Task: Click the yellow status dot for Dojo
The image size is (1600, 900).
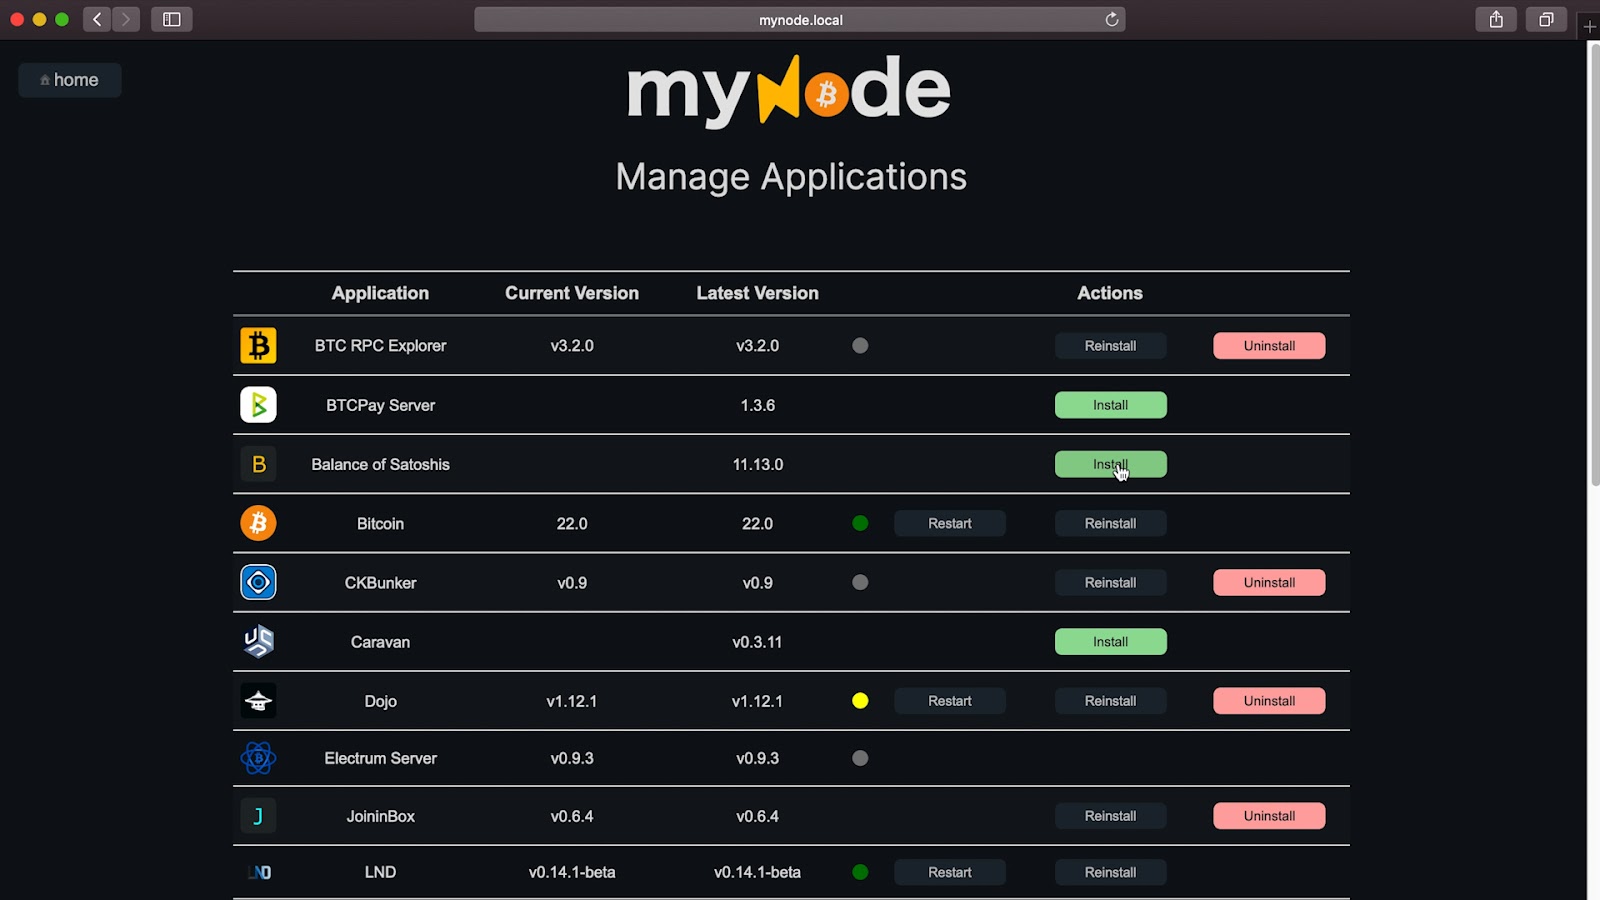Action: tap(860, 701)
